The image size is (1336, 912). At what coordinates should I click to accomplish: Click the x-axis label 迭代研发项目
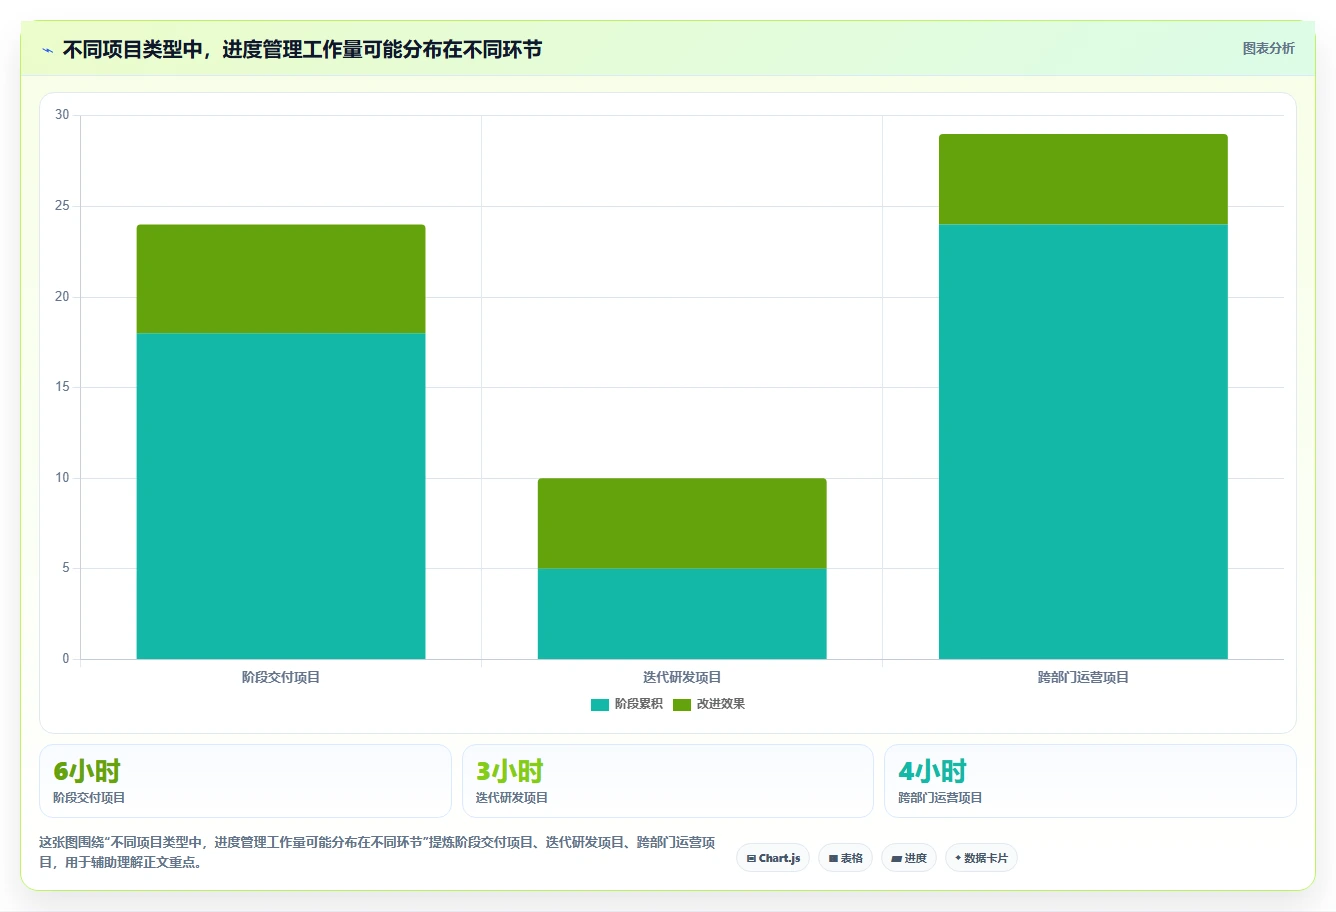682,677
